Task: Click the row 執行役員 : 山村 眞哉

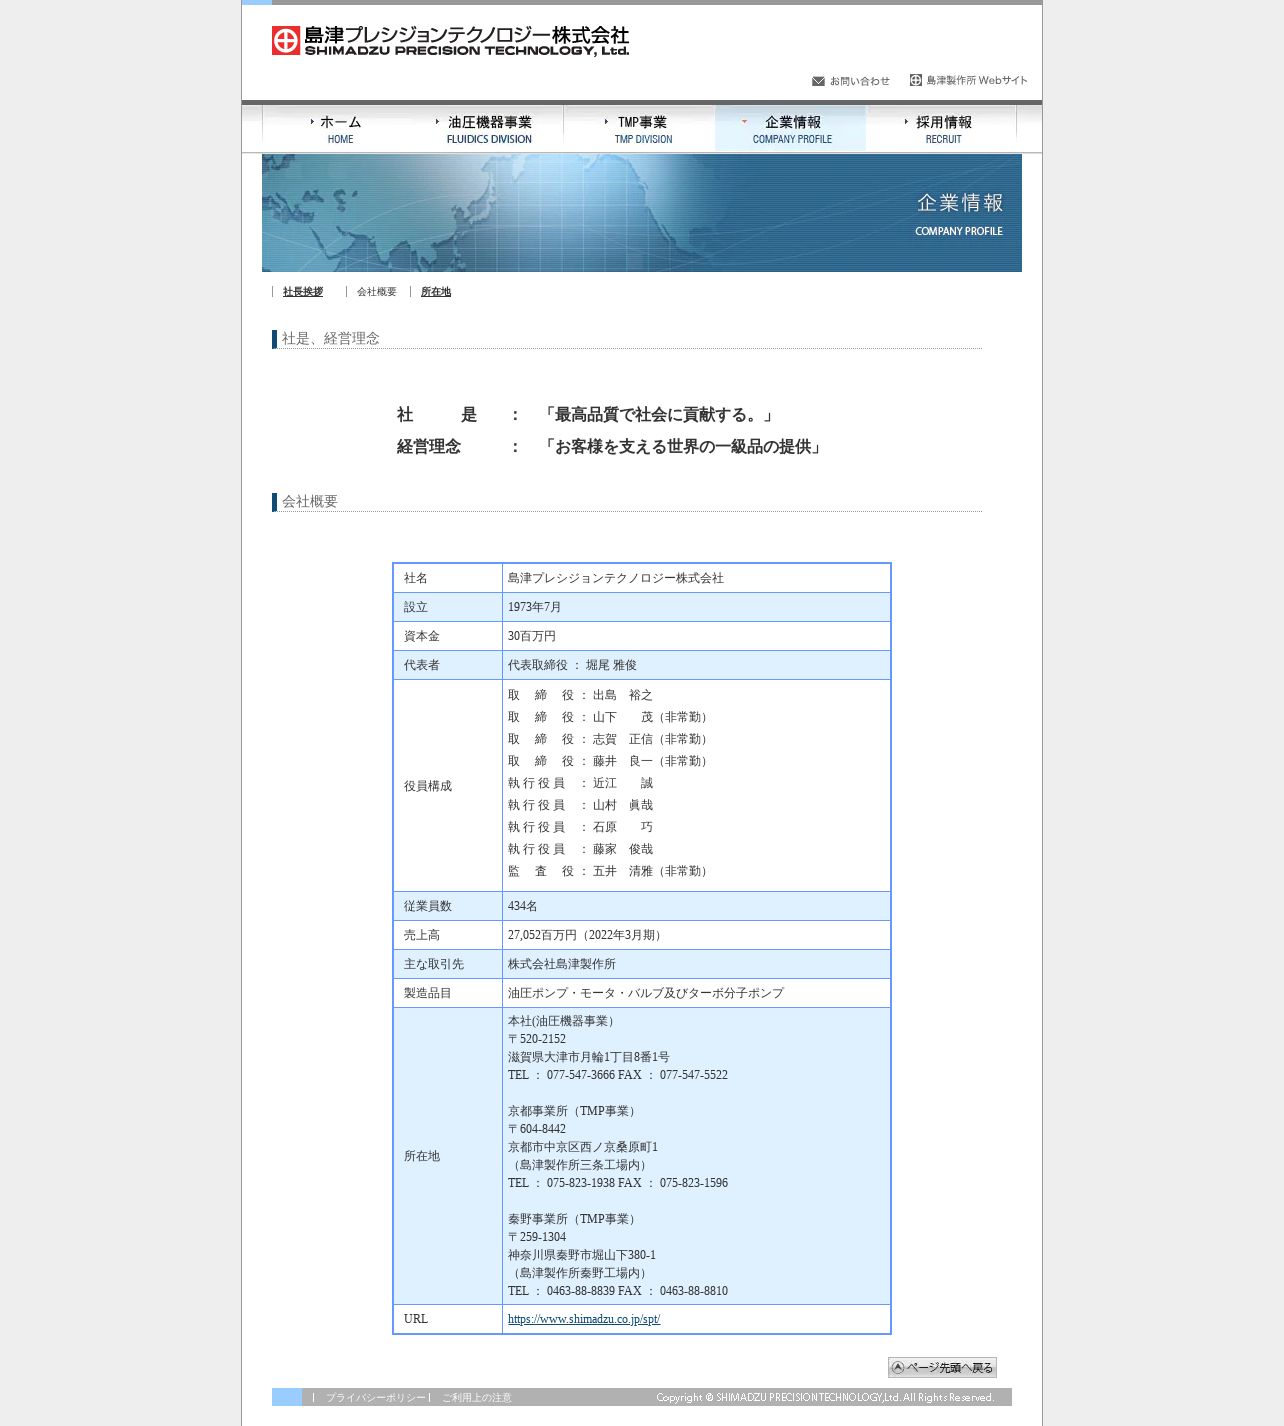Action: click(580, 805)
